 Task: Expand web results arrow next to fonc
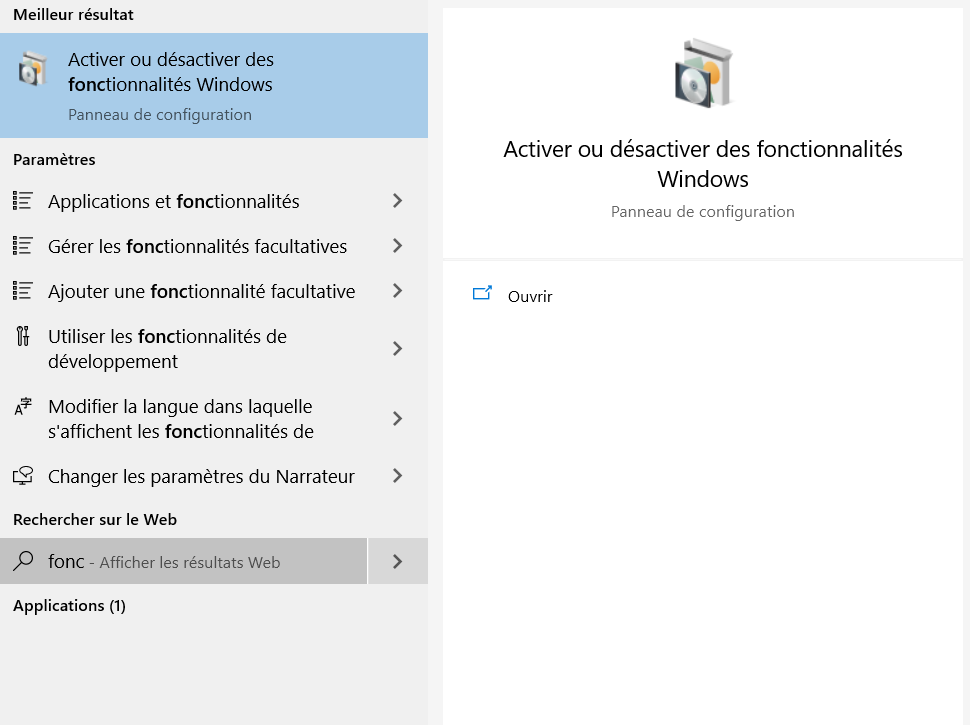click(398, 561)
